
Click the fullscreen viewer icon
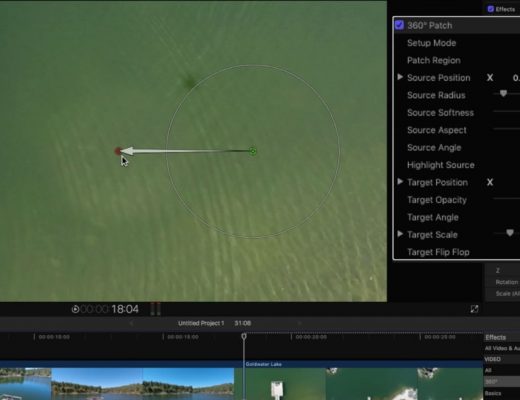pos(474,309)
